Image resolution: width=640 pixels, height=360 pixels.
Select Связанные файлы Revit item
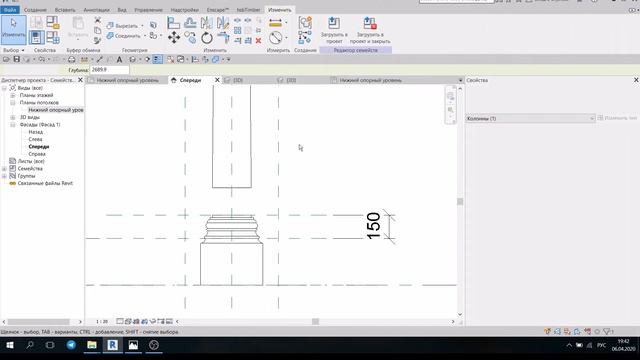pyautogui.click(x=45, y=183)
